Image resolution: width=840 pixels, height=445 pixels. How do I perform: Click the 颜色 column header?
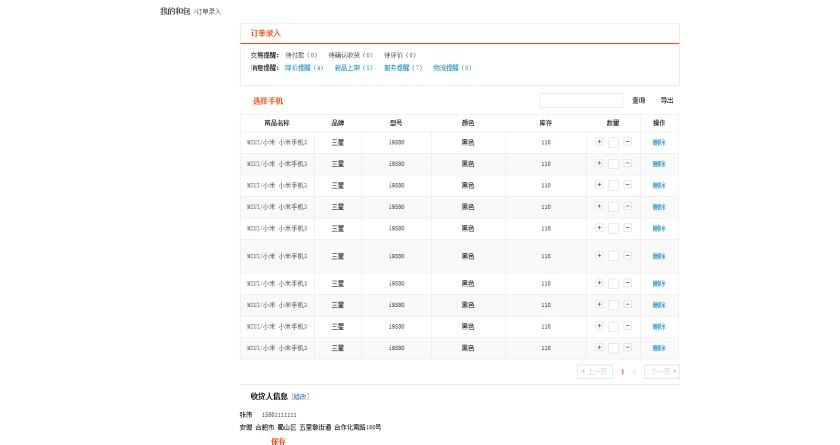click(x=468, y=123)
